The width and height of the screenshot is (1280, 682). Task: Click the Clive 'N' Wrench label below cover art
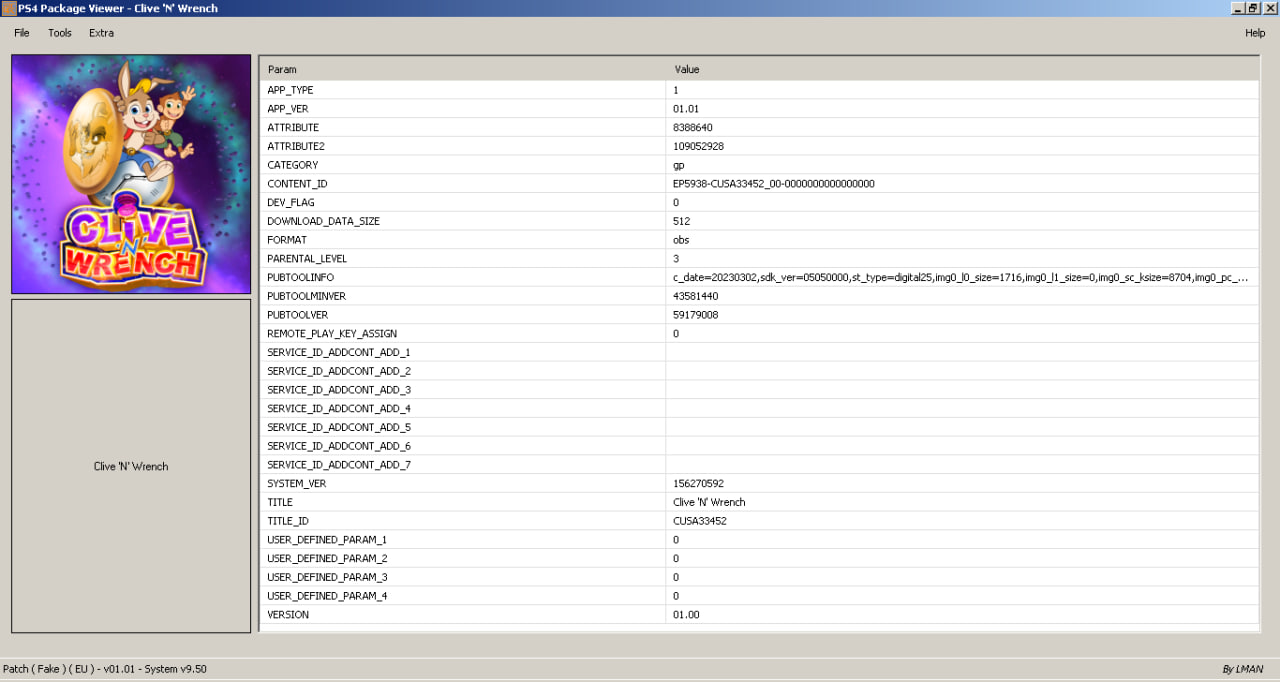click(x=131, y=467)
